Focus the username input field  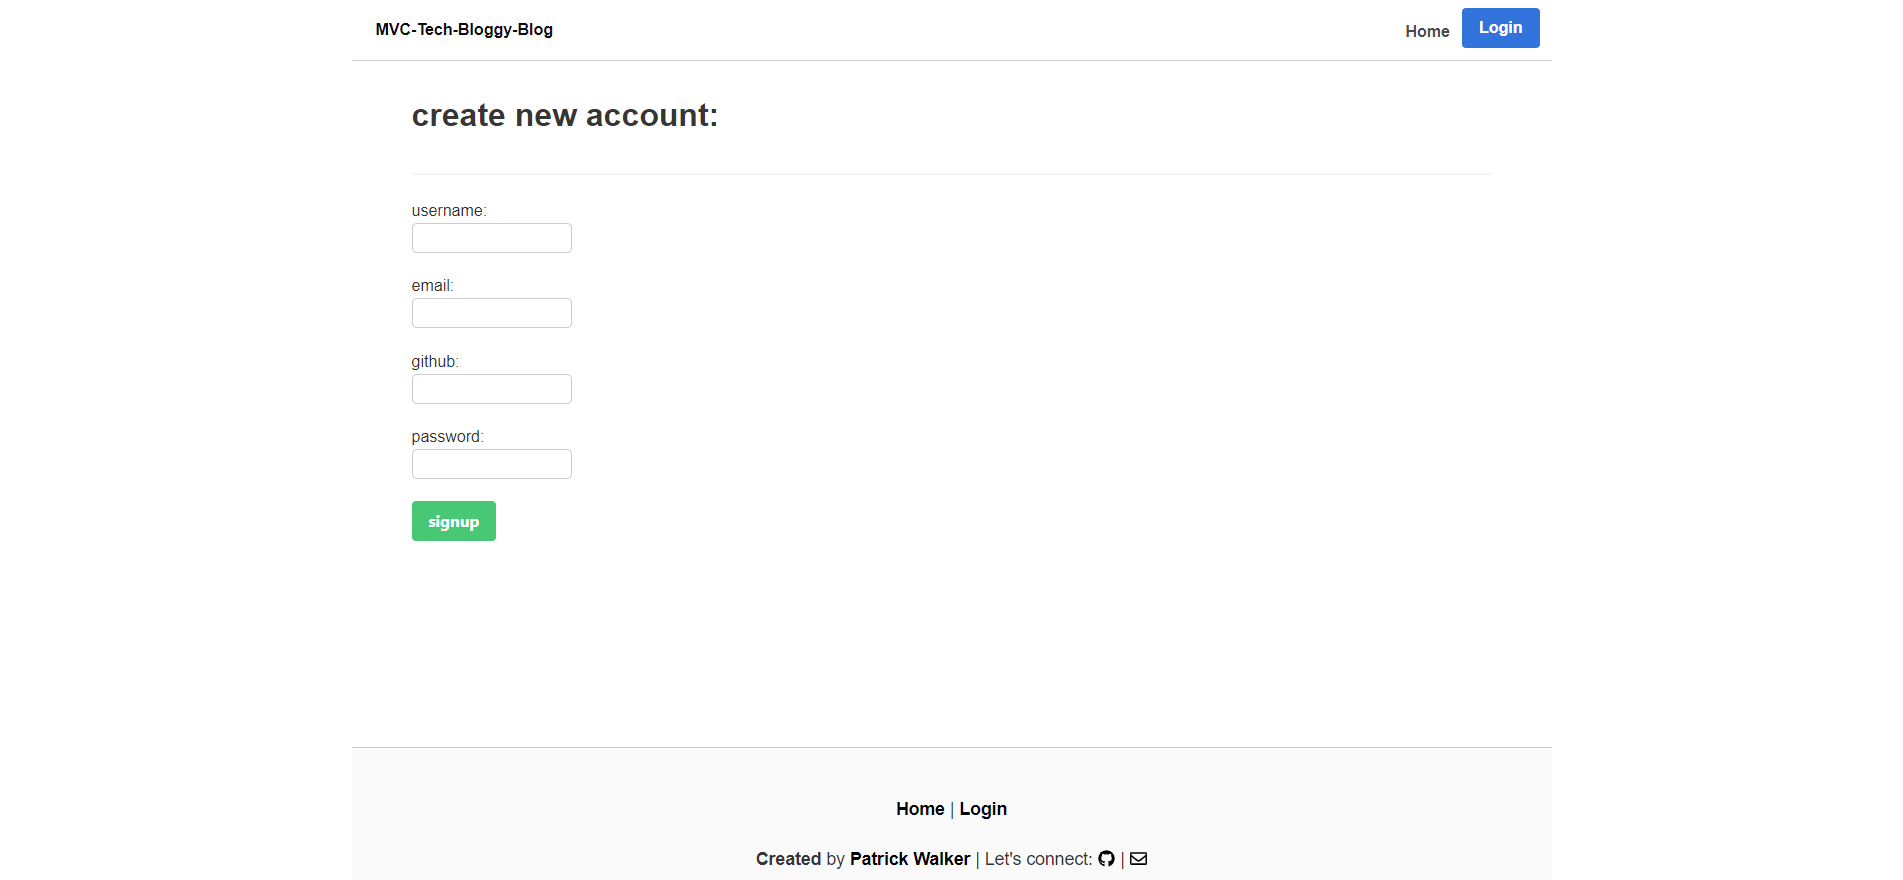[x=491, y=238]
